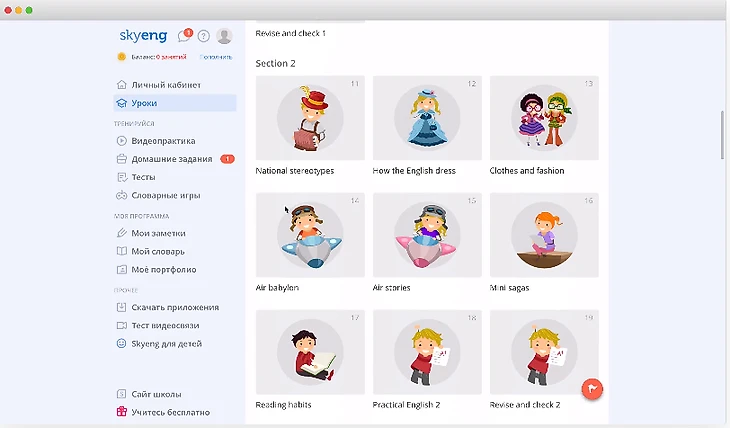Click the checklist icon beside Тесты
730x428 pixels.
tap(122, 177)
